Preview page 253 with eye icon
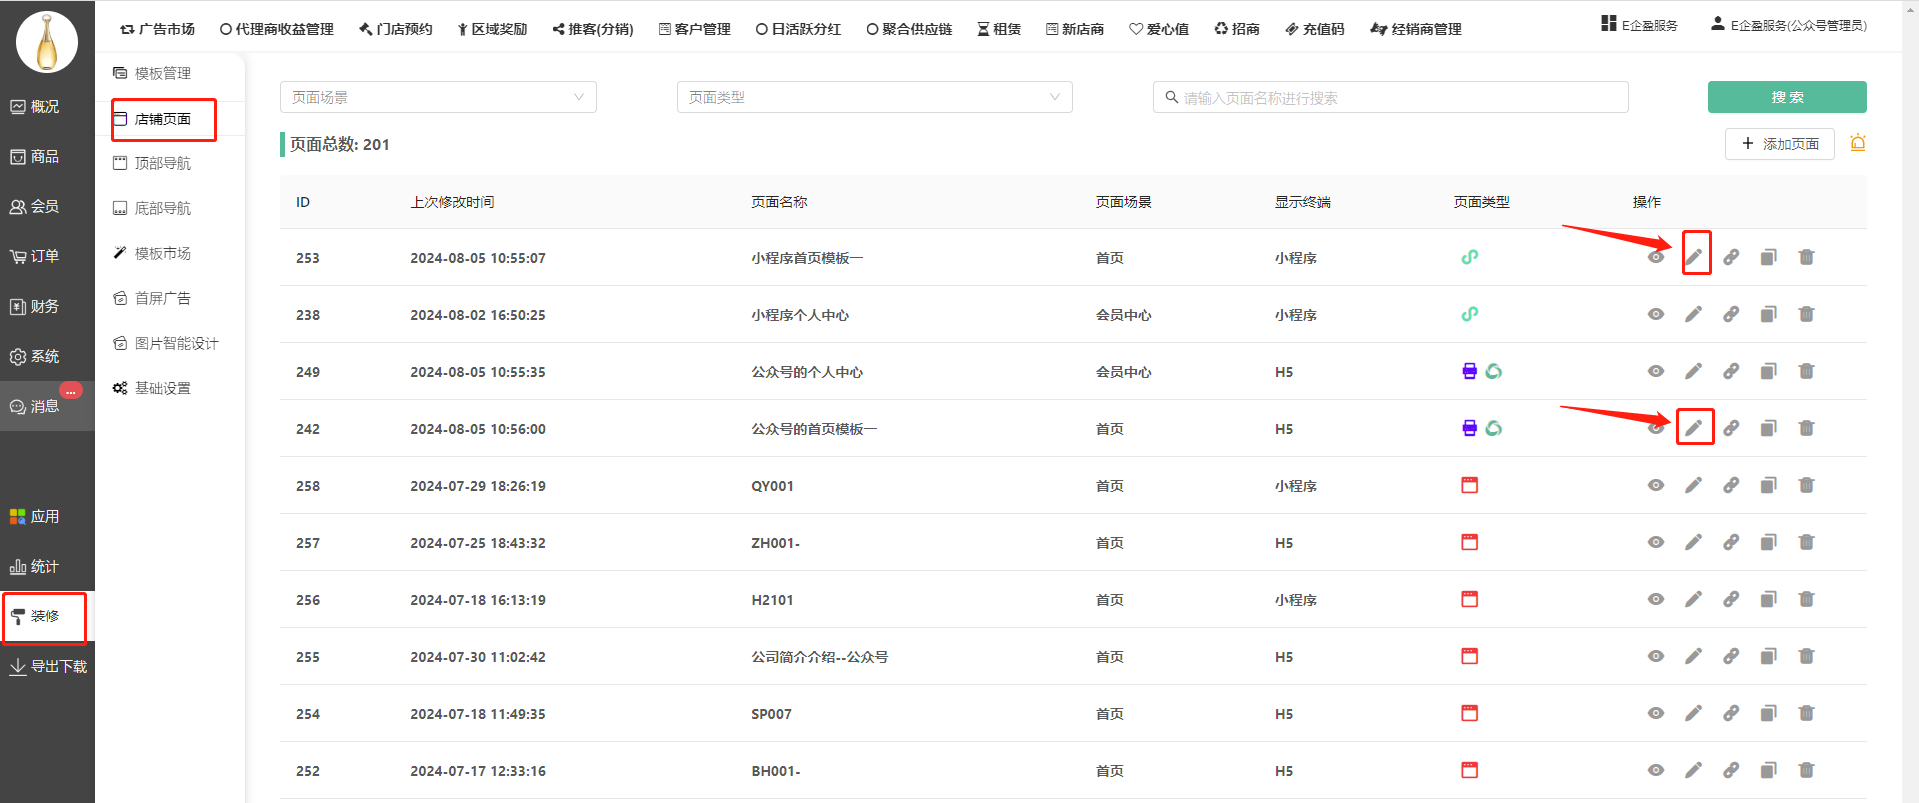Image resolution: width=1919 pixels, height=803 pixels. (x=1656, y=257)
